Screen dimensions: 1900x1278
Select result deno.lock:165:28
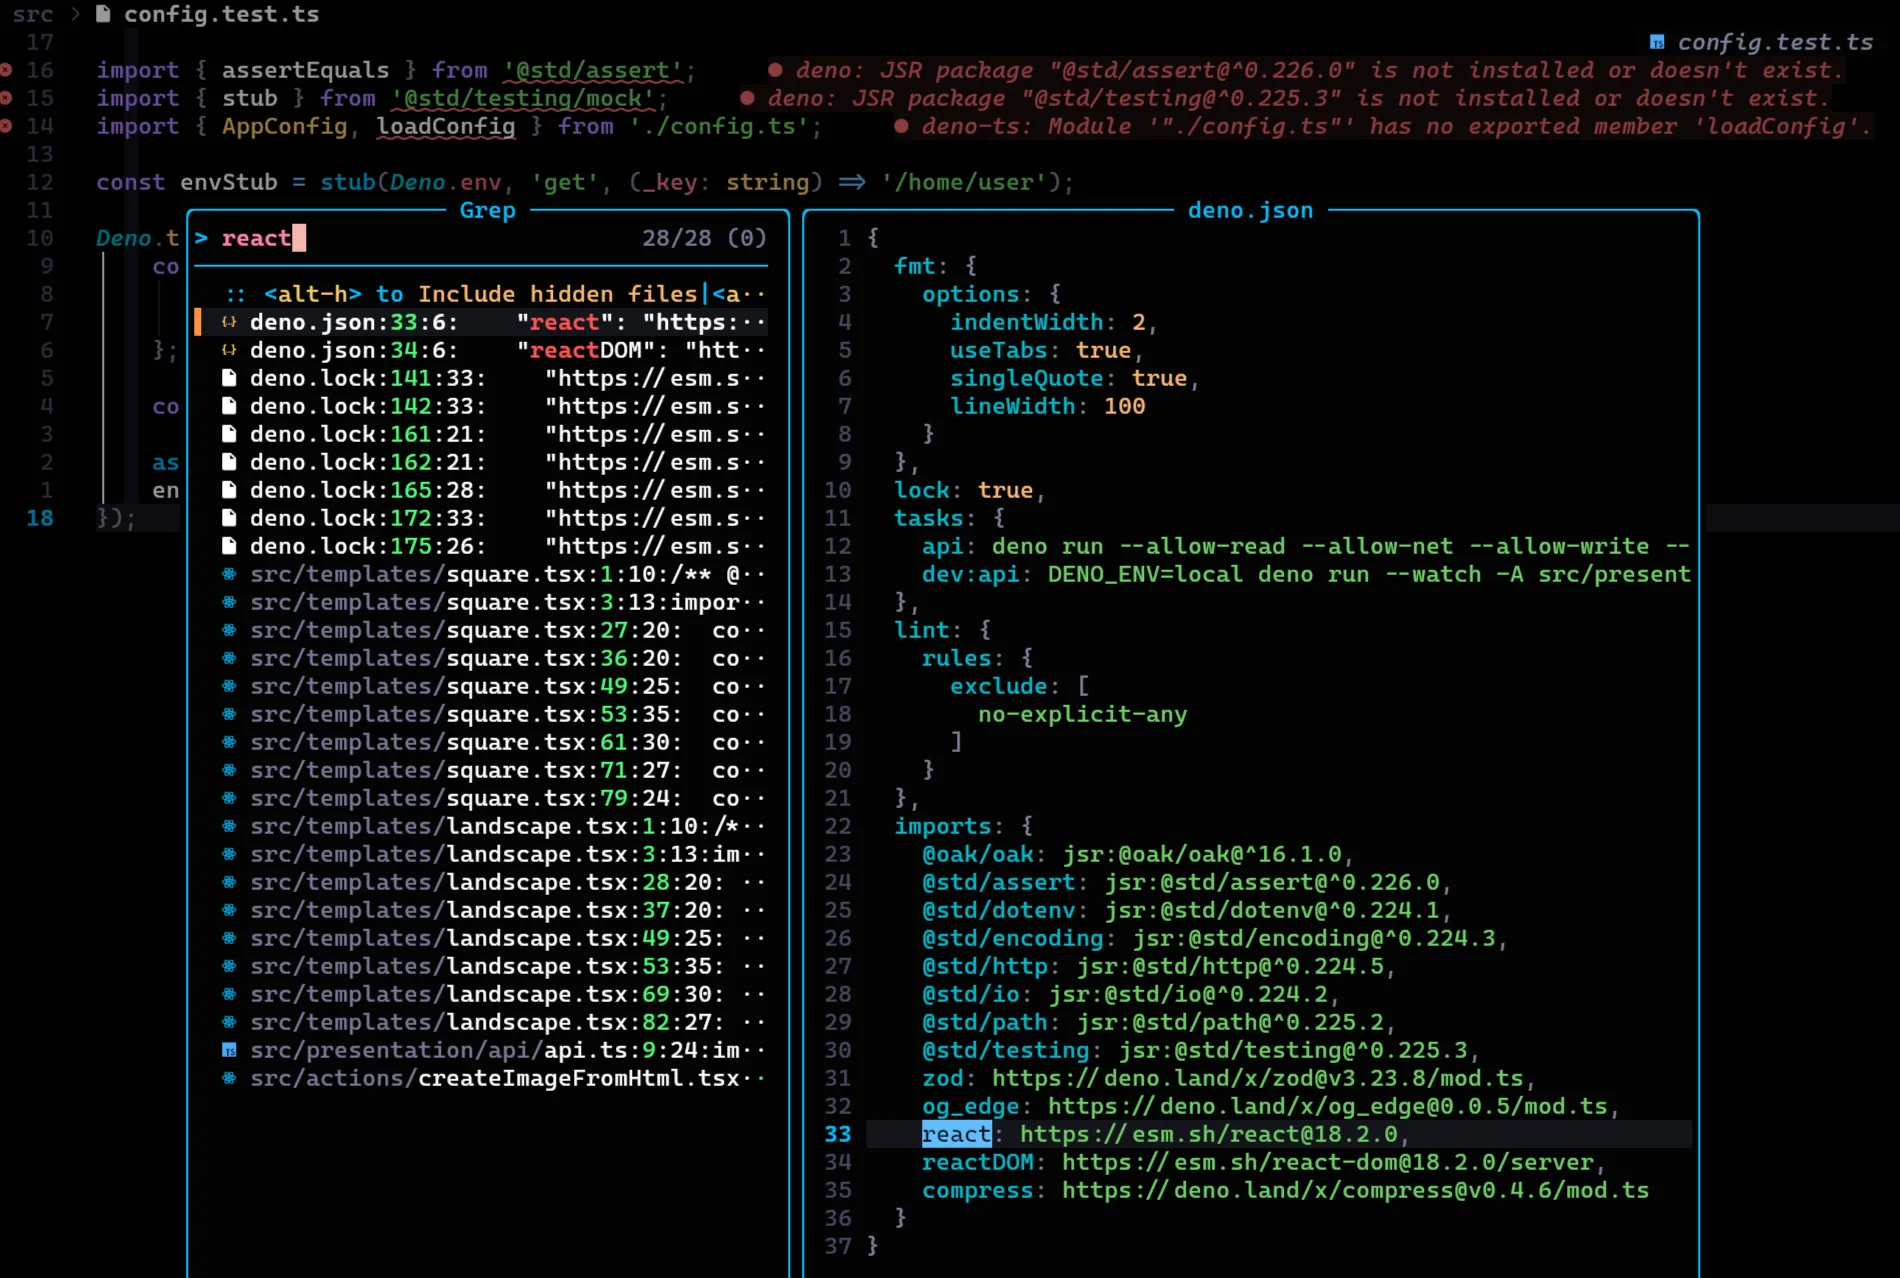[482, 490]
